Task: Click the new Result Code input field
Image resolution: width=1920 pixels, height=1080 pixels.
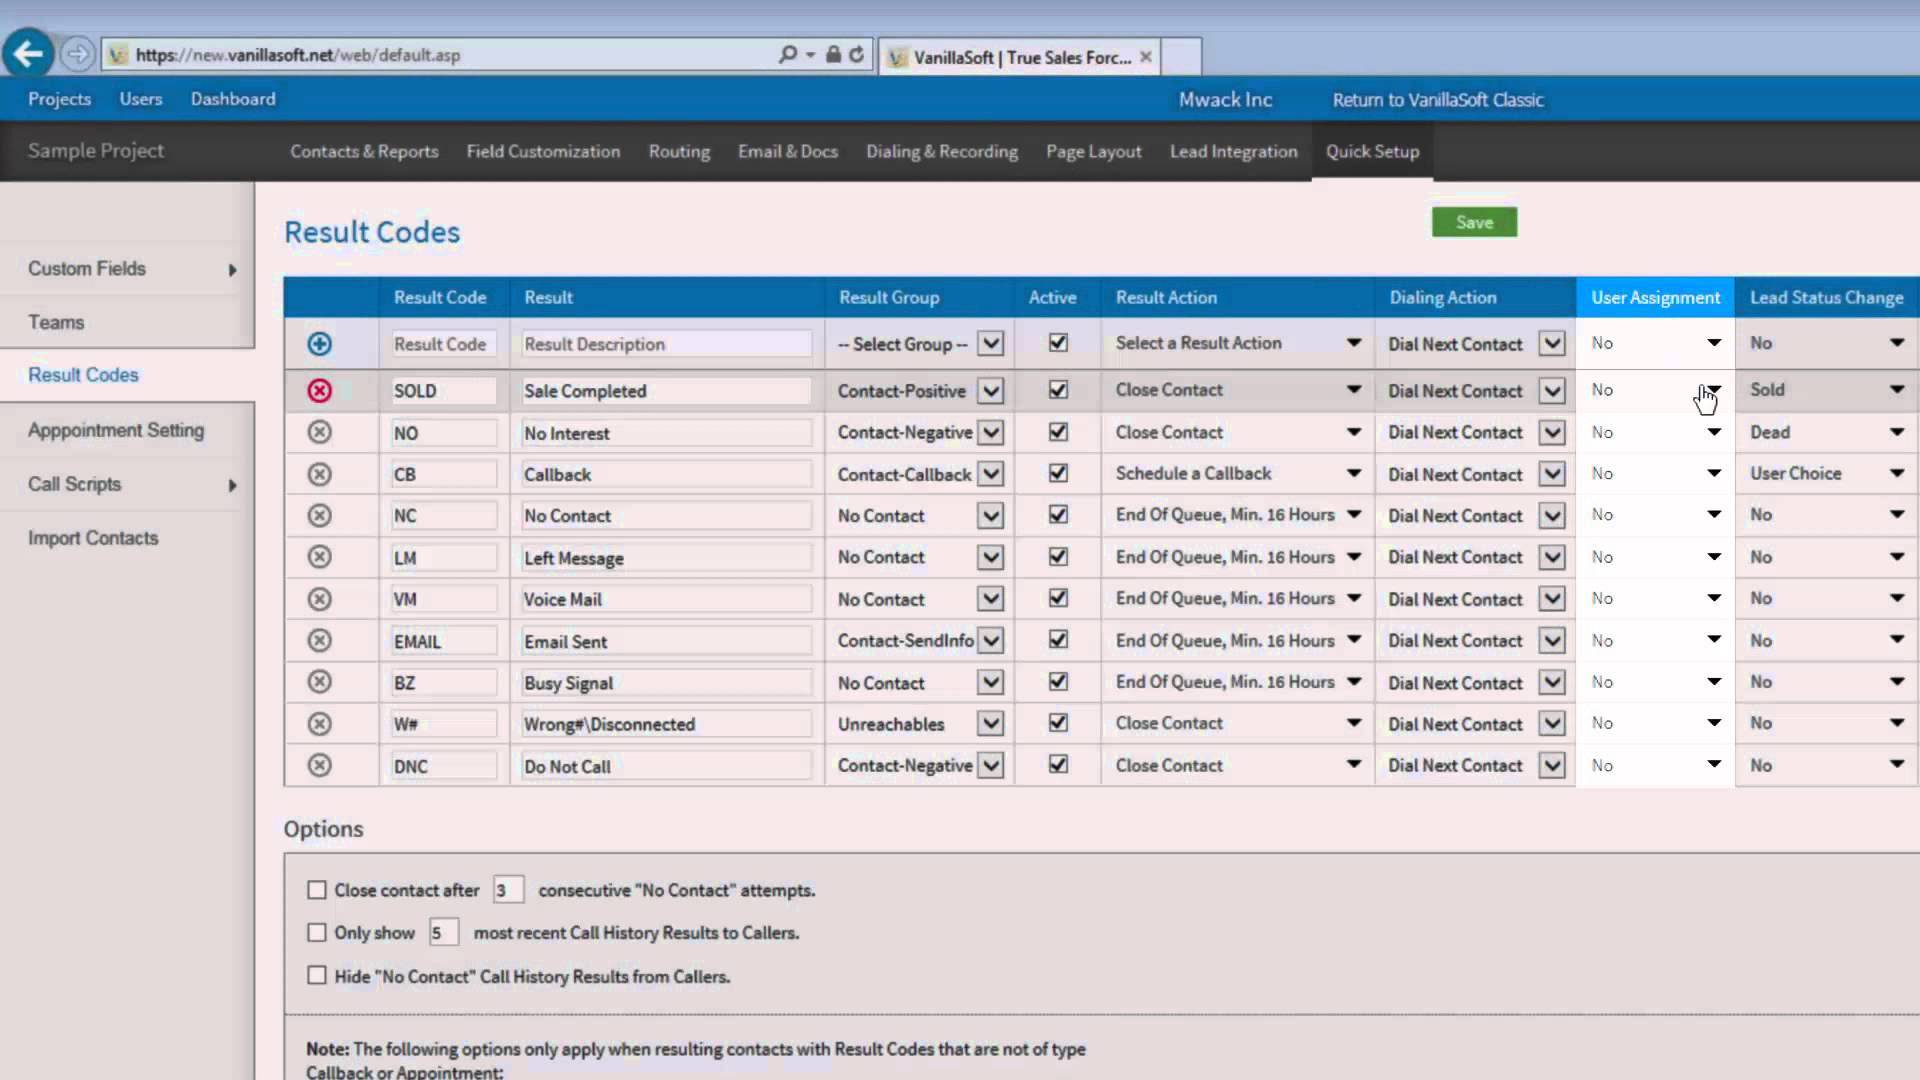Action: click(443, 344)
